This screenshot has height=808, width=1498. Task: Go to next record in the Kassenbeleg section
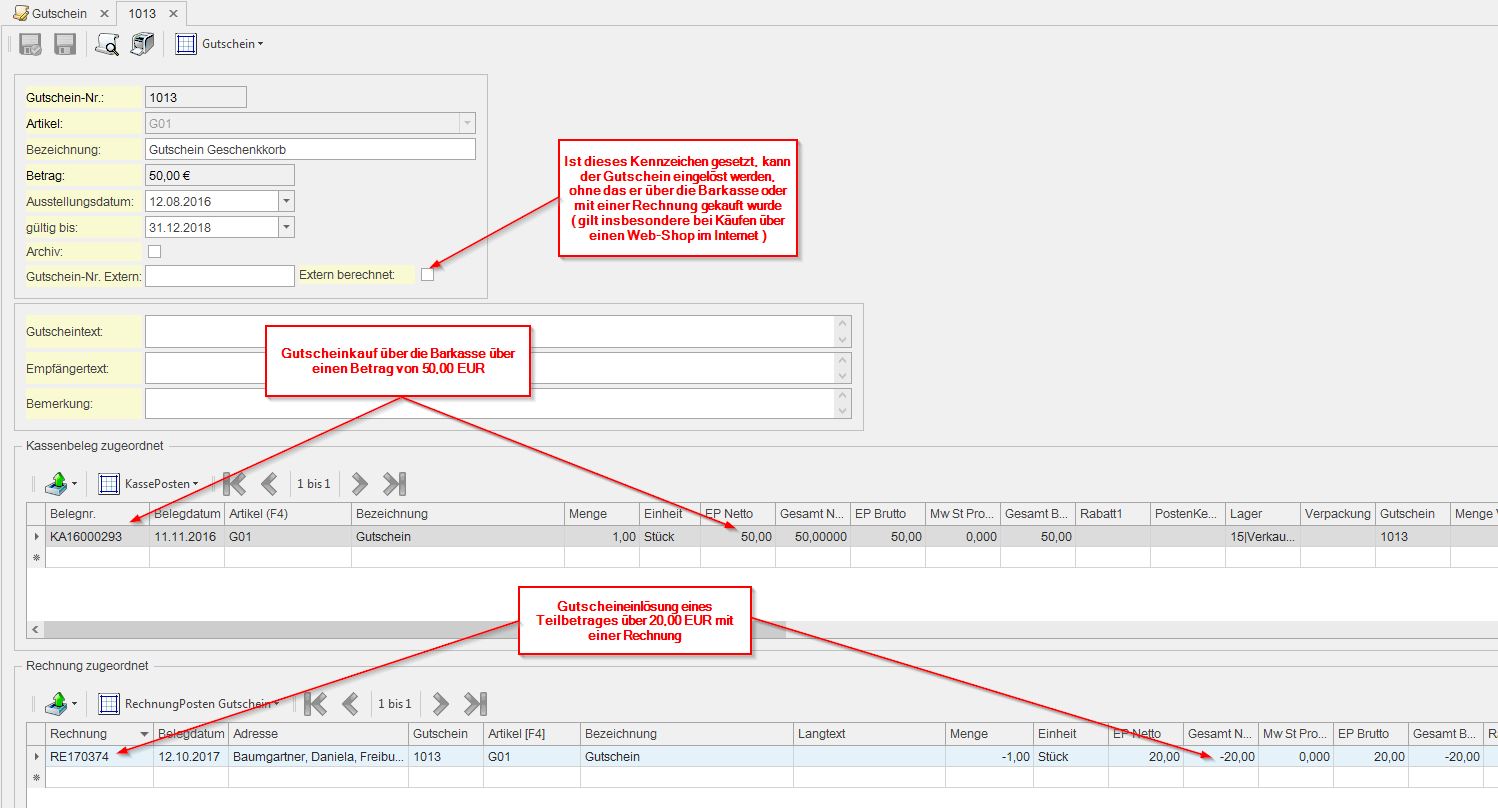pos(360,484)
